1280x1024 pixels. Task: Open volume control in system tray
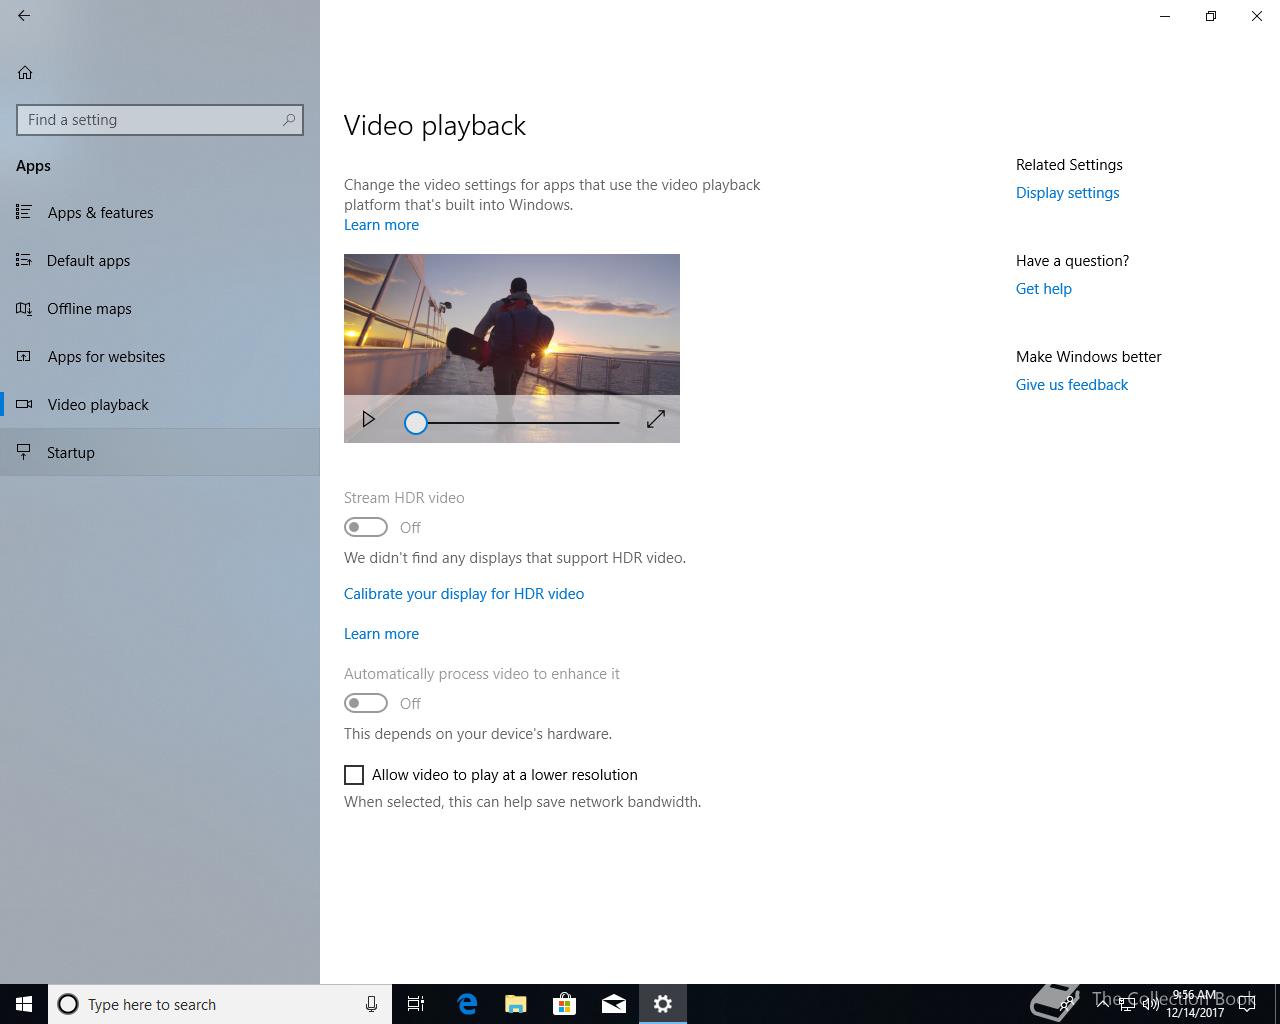click(x=1150, y=1004)
